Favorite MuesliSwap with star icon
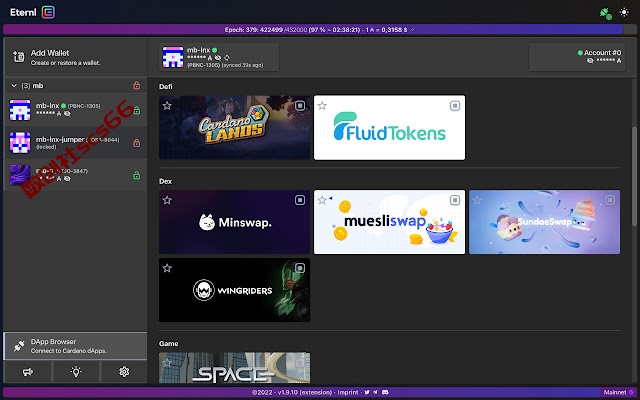The height and width of the screenshot is (400, 640). pos(322,200)
